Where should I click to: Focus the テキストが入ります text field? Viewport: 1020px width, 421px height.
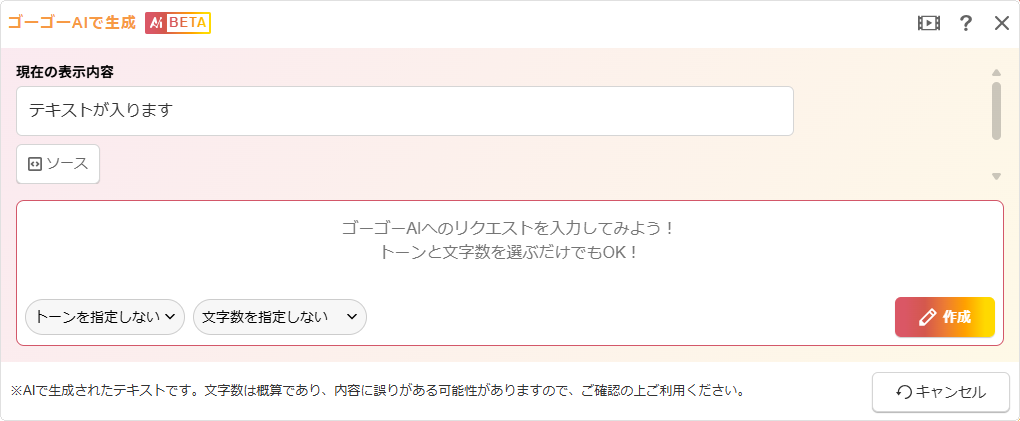tap(404, 111)
